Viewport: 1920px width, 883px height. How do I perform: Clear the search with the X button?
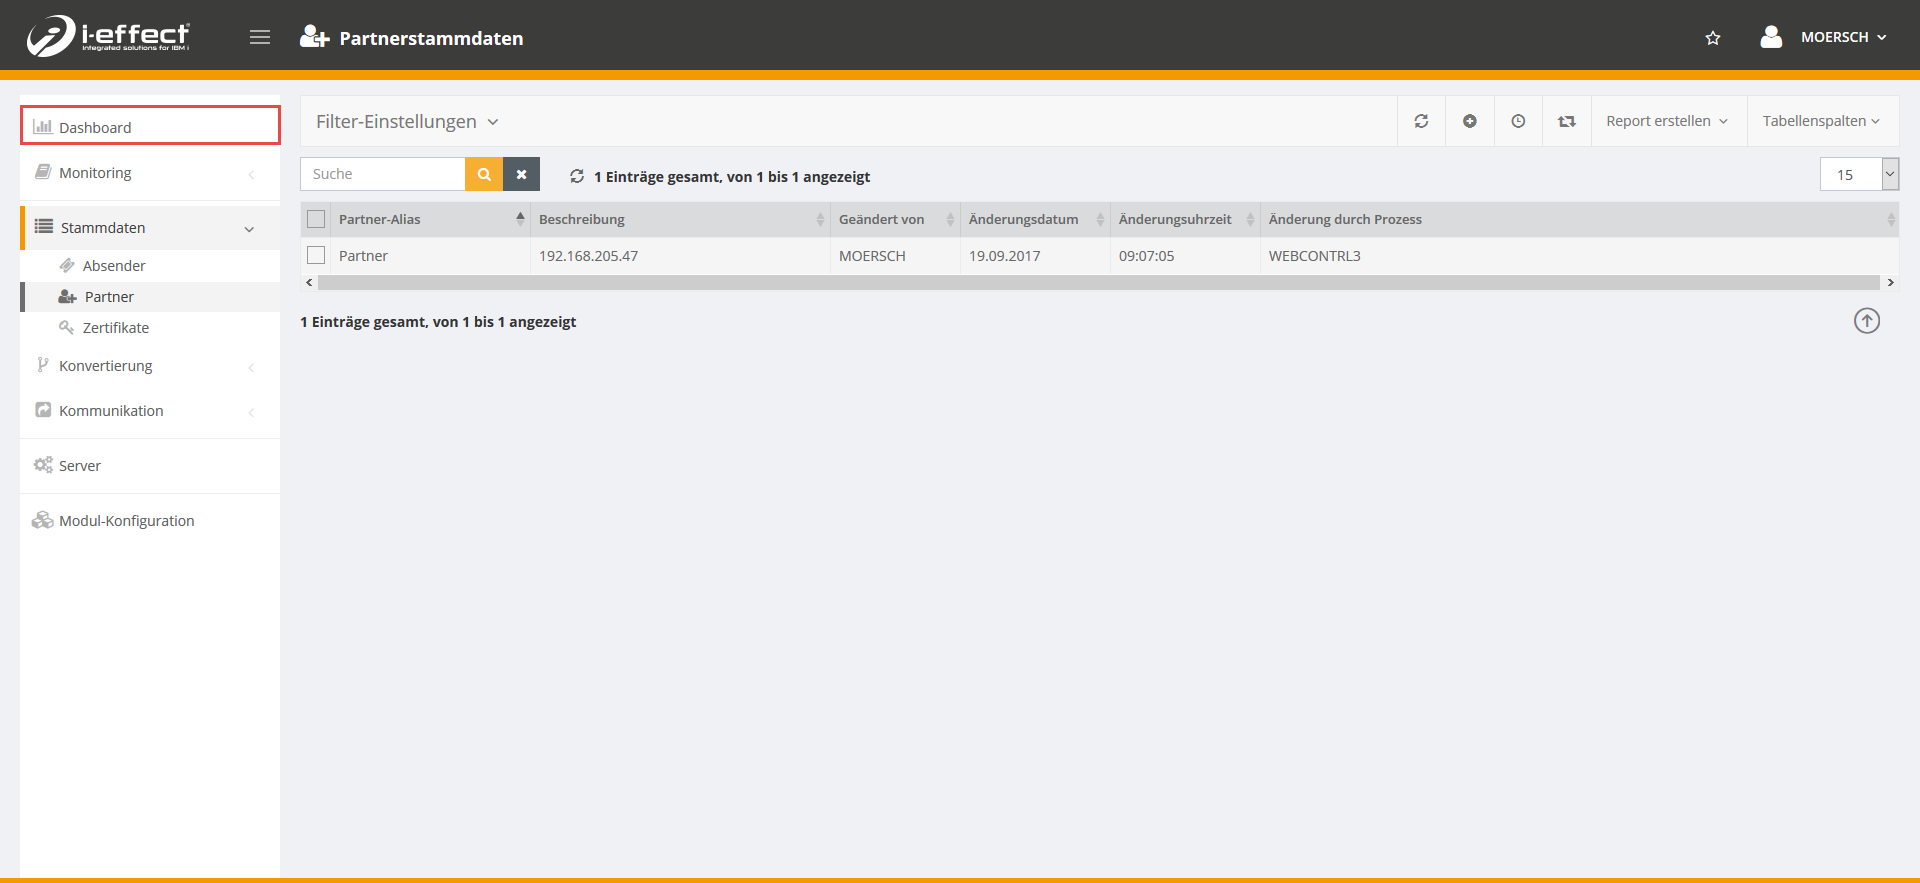521,174
